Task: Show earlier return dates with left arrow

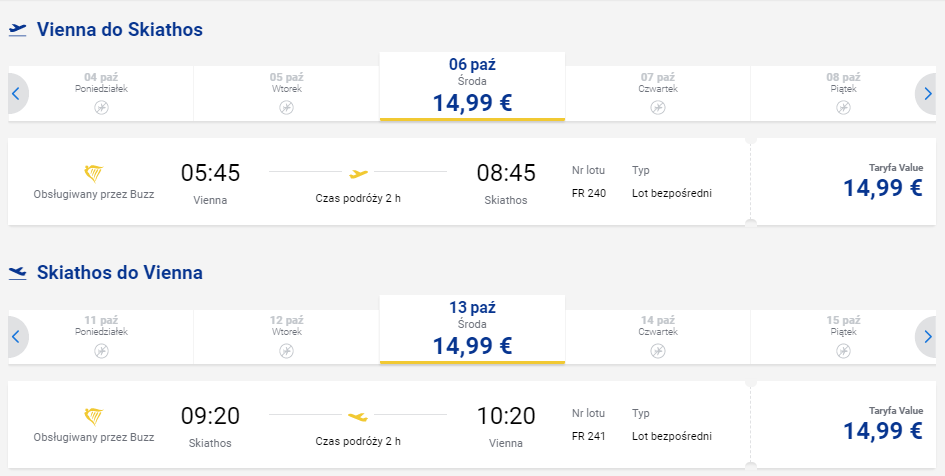Action: 17,337
